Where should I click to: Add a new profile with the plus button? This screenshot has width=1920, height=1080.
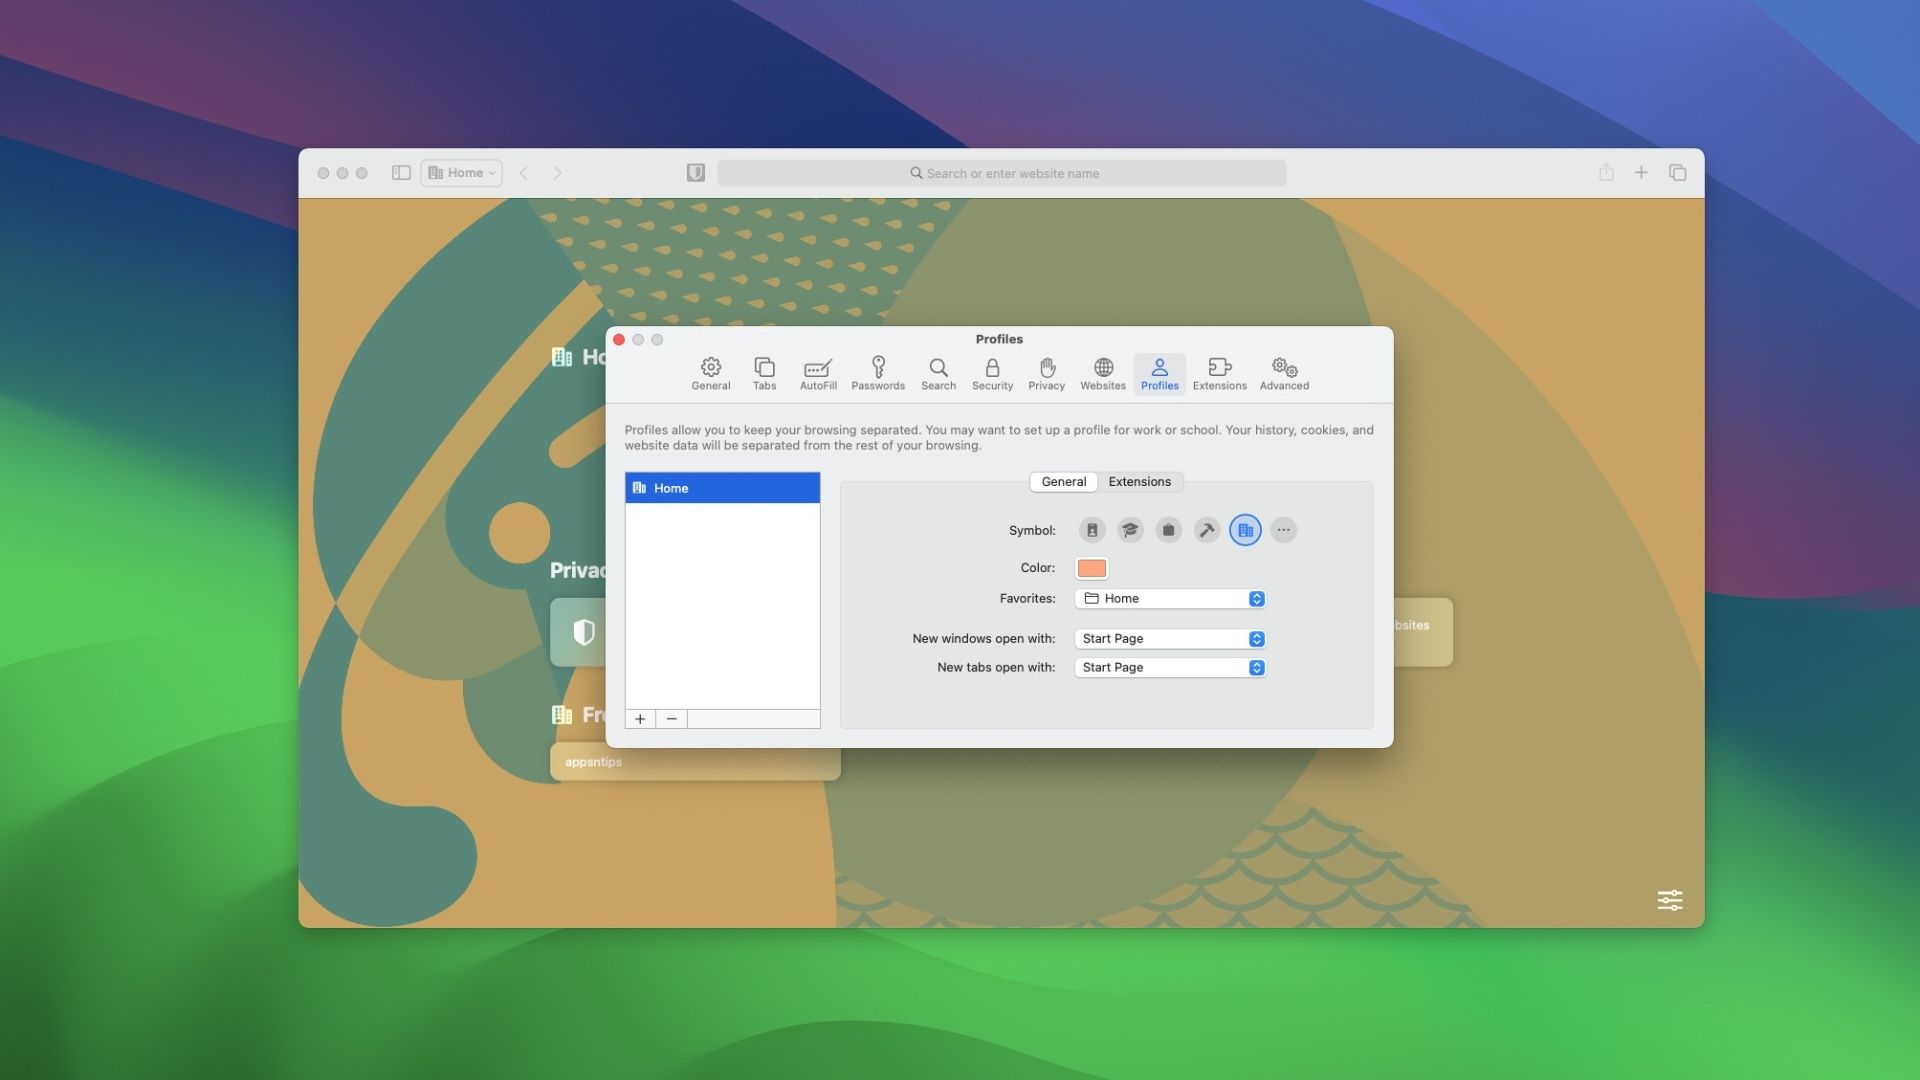coord(640,719)
